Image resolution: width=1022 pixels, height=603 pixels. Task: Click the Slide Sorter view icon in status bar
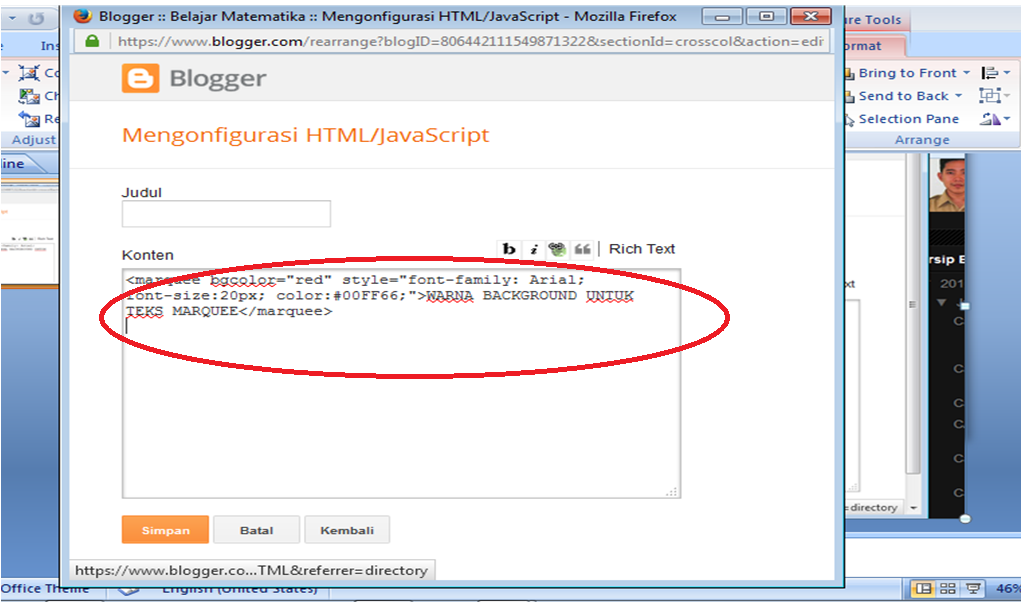(x=948, y=589)
